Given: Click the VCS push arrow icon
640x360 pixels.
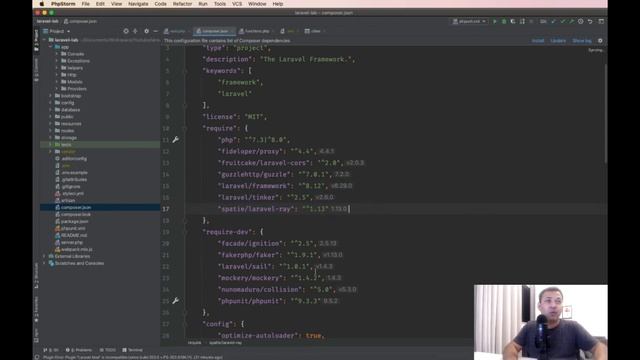Looking at the screenshot, I should (571, 21).
